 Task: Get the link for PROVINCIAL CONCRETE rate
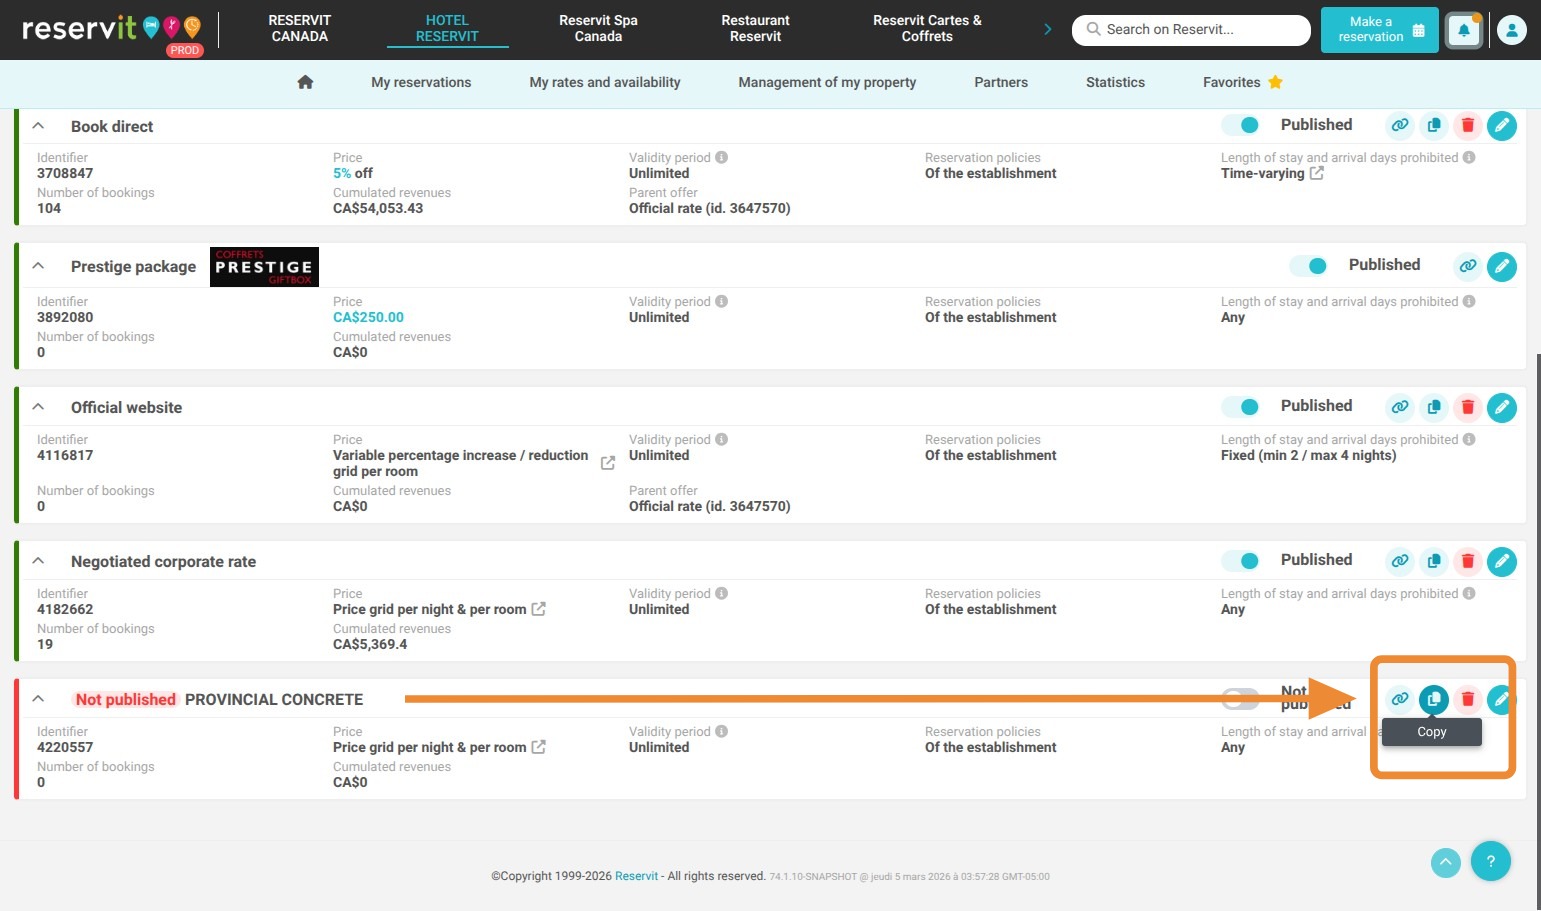pos(1400,699)
